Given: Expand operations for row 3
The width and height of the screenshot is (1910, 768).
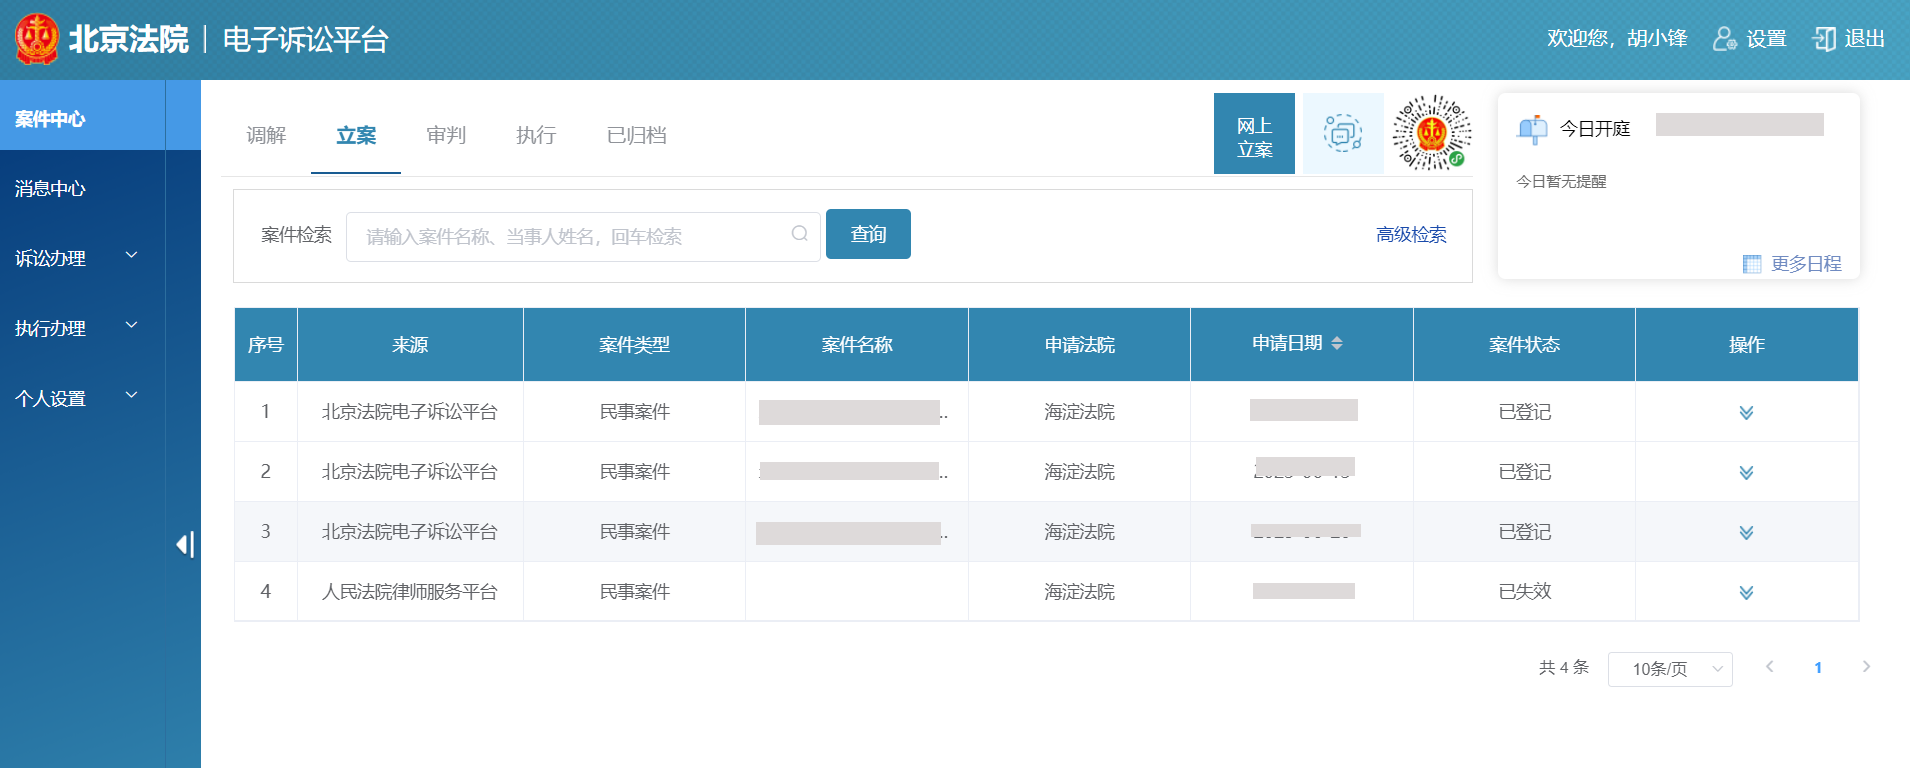Looking at the screenshot, I should click(1746, 532).
